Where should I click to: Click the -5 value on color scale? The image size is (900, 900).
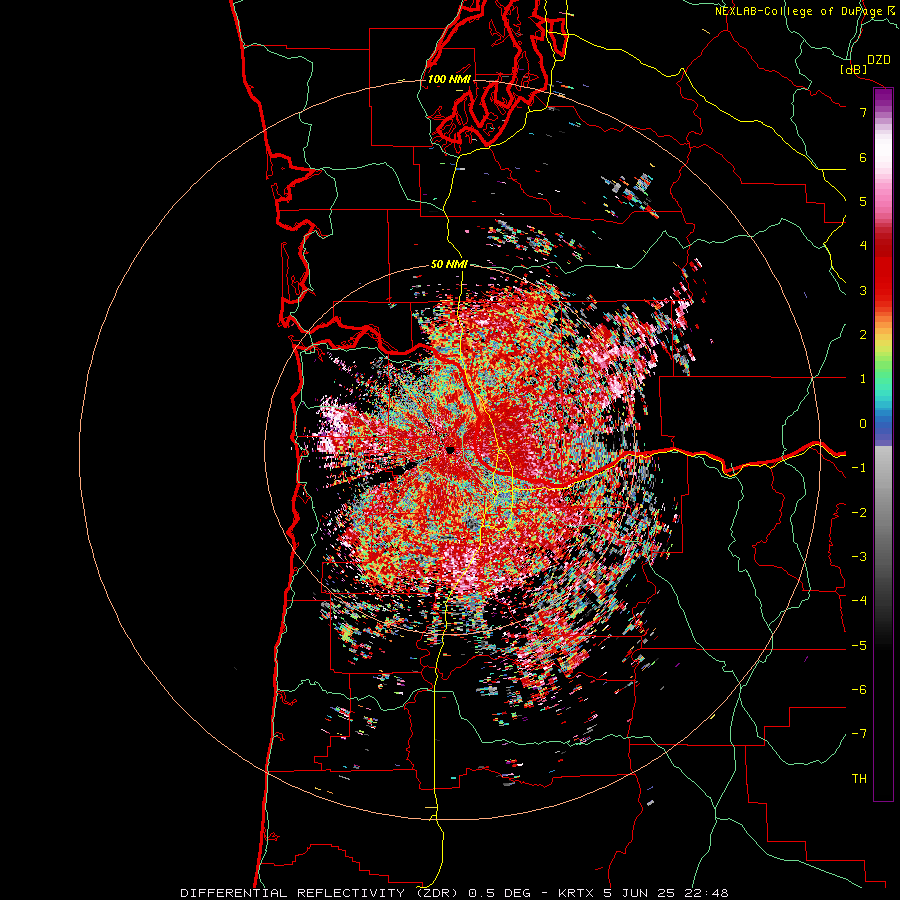[x=859, y=646]
